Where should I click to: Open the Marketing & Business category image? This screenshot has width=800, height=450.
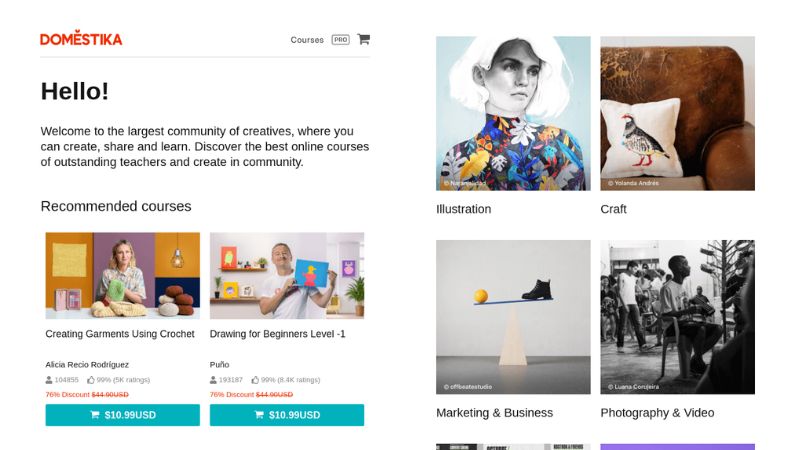pyautogui.click(x=513, y=317)
